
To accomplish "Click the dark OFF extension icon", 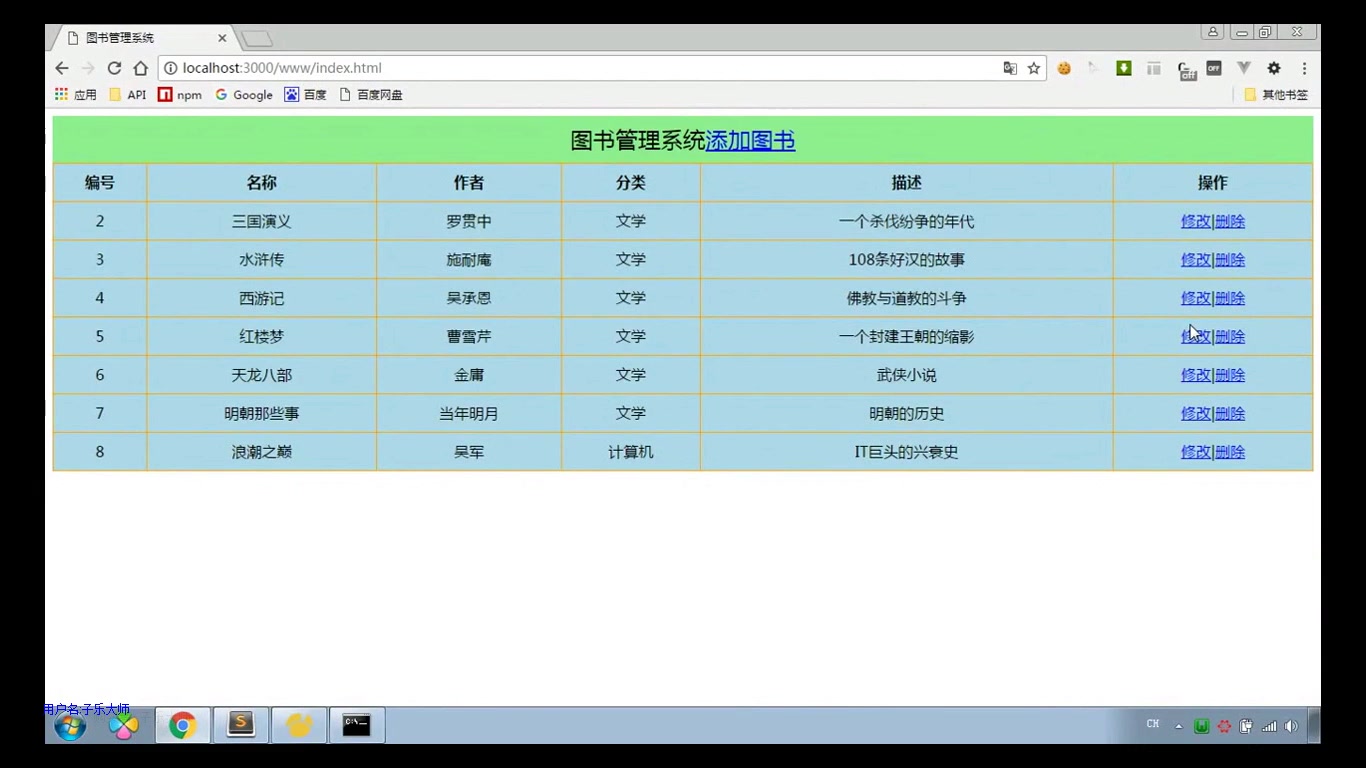I will tap(1214, 68).
